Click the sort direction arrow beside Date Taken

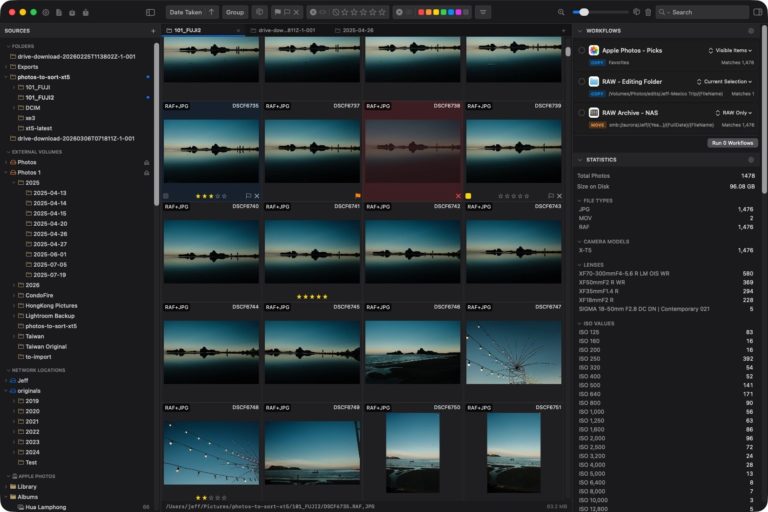point(212,12)
